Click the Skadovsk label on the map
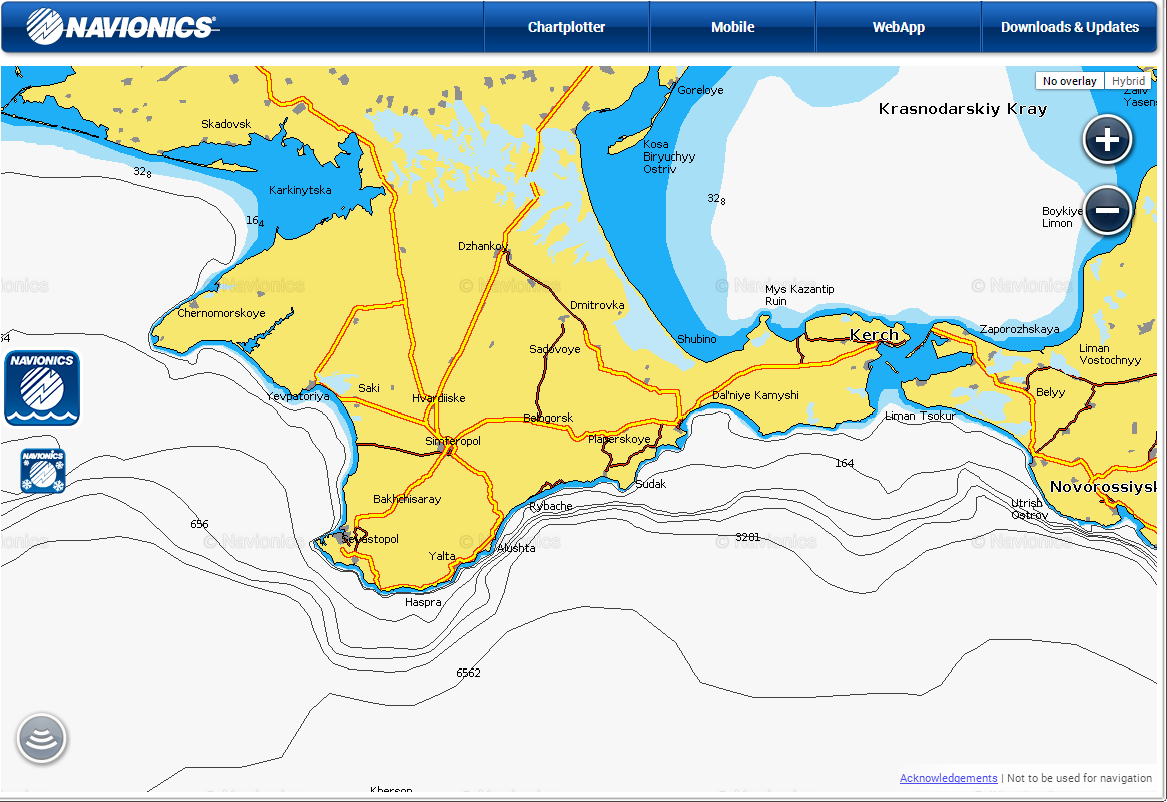 click(x=226, y=124)
